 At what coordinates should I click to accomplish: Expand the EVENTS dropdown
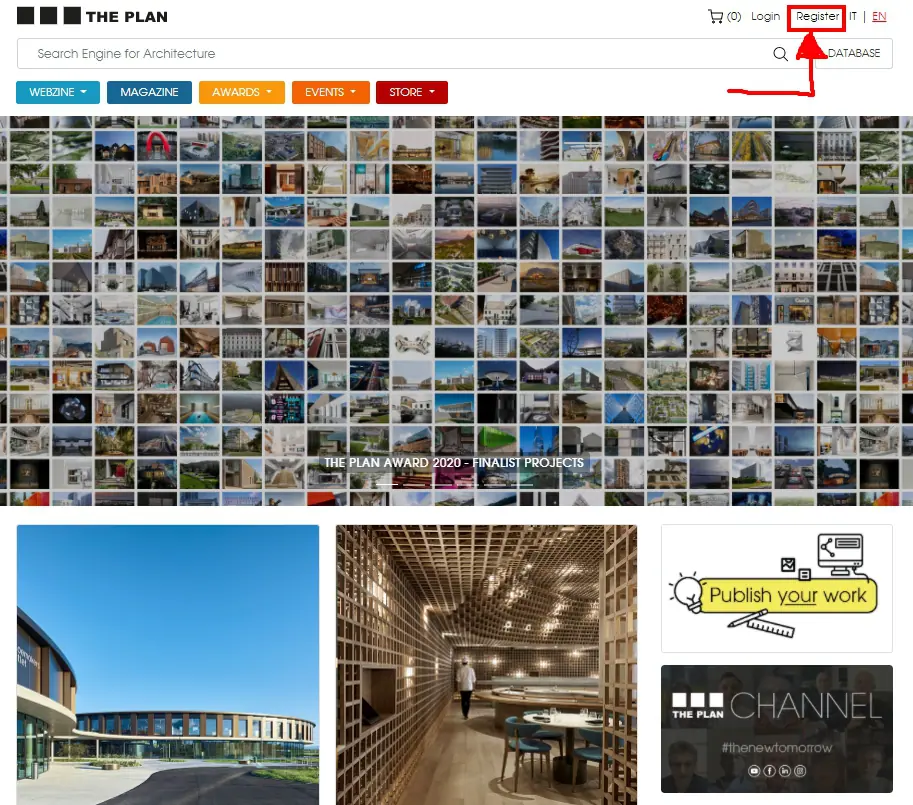(331, 92)
